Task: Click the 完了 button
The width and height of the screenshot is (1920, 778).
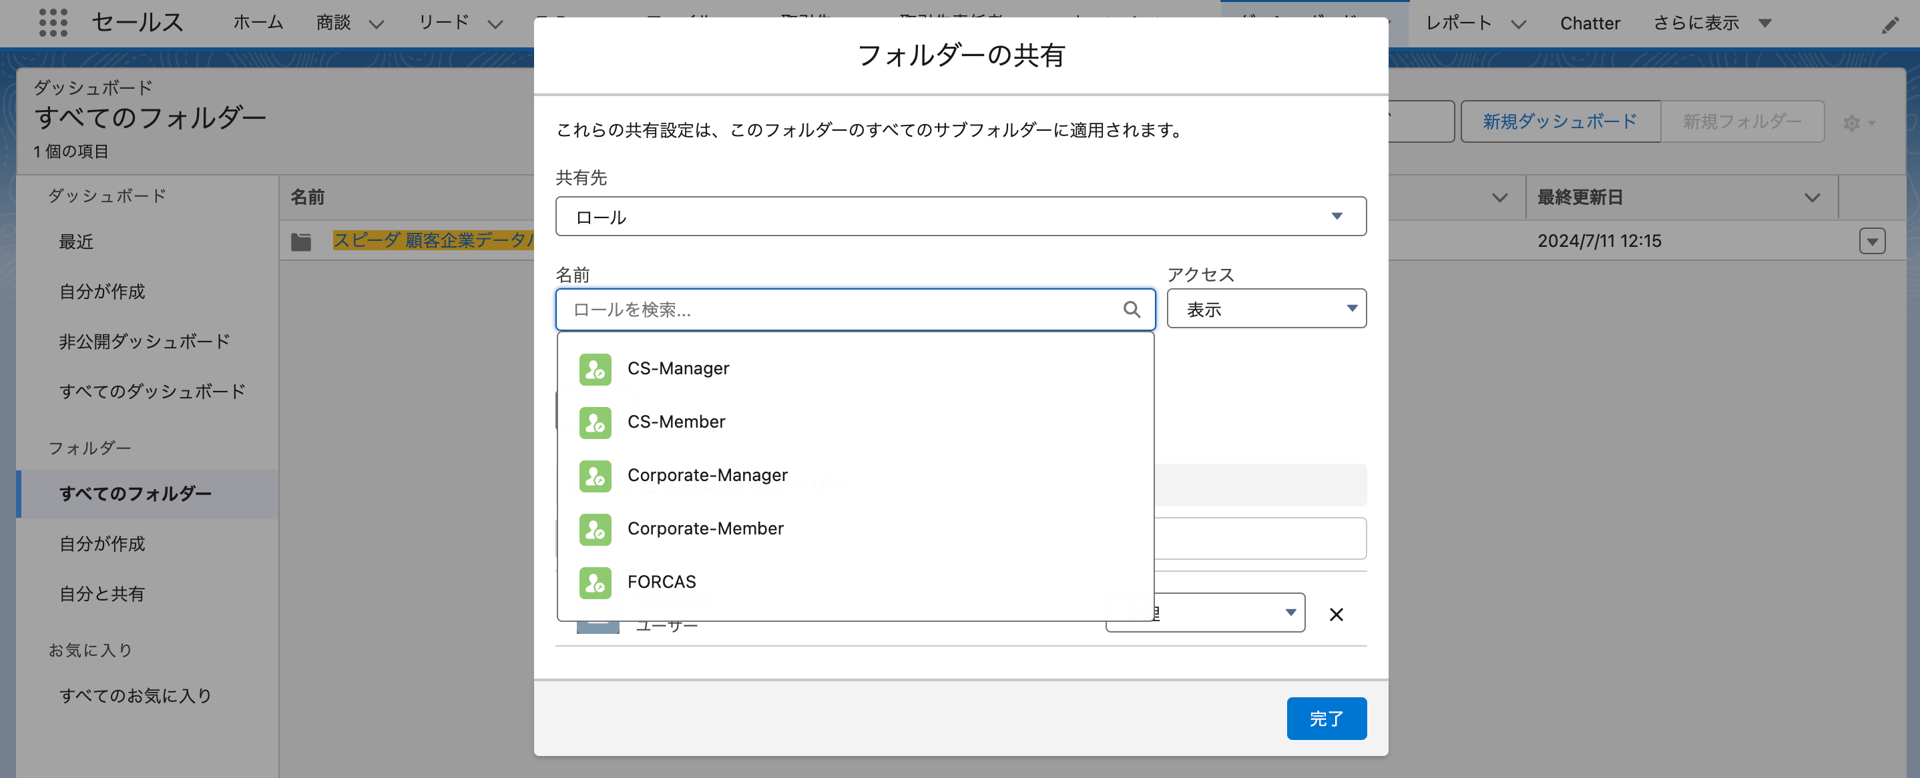Action: pos(1326,718)
